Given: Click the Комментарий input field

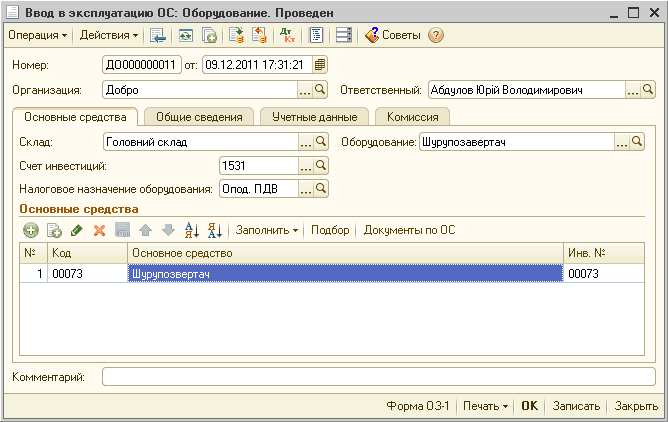Looking at the screenshot, I should point(379,377).
